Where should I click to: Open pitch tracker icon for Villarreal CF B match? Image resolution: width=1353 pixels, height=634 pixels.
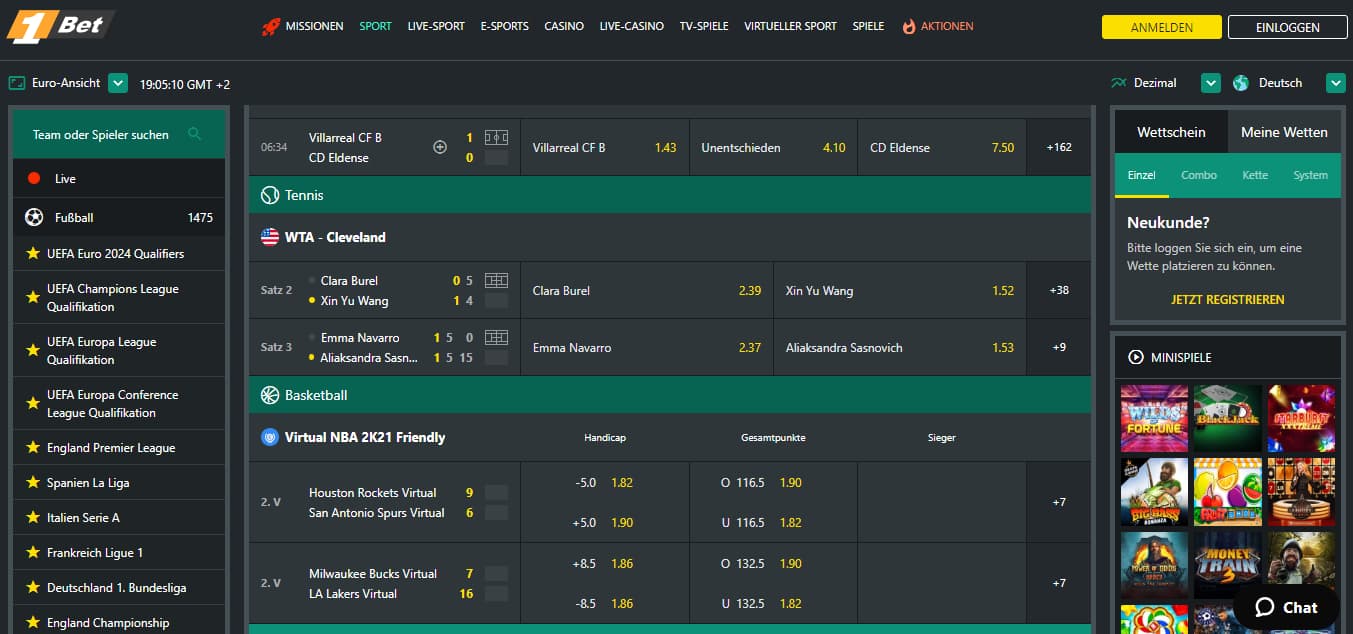[496, 137]
